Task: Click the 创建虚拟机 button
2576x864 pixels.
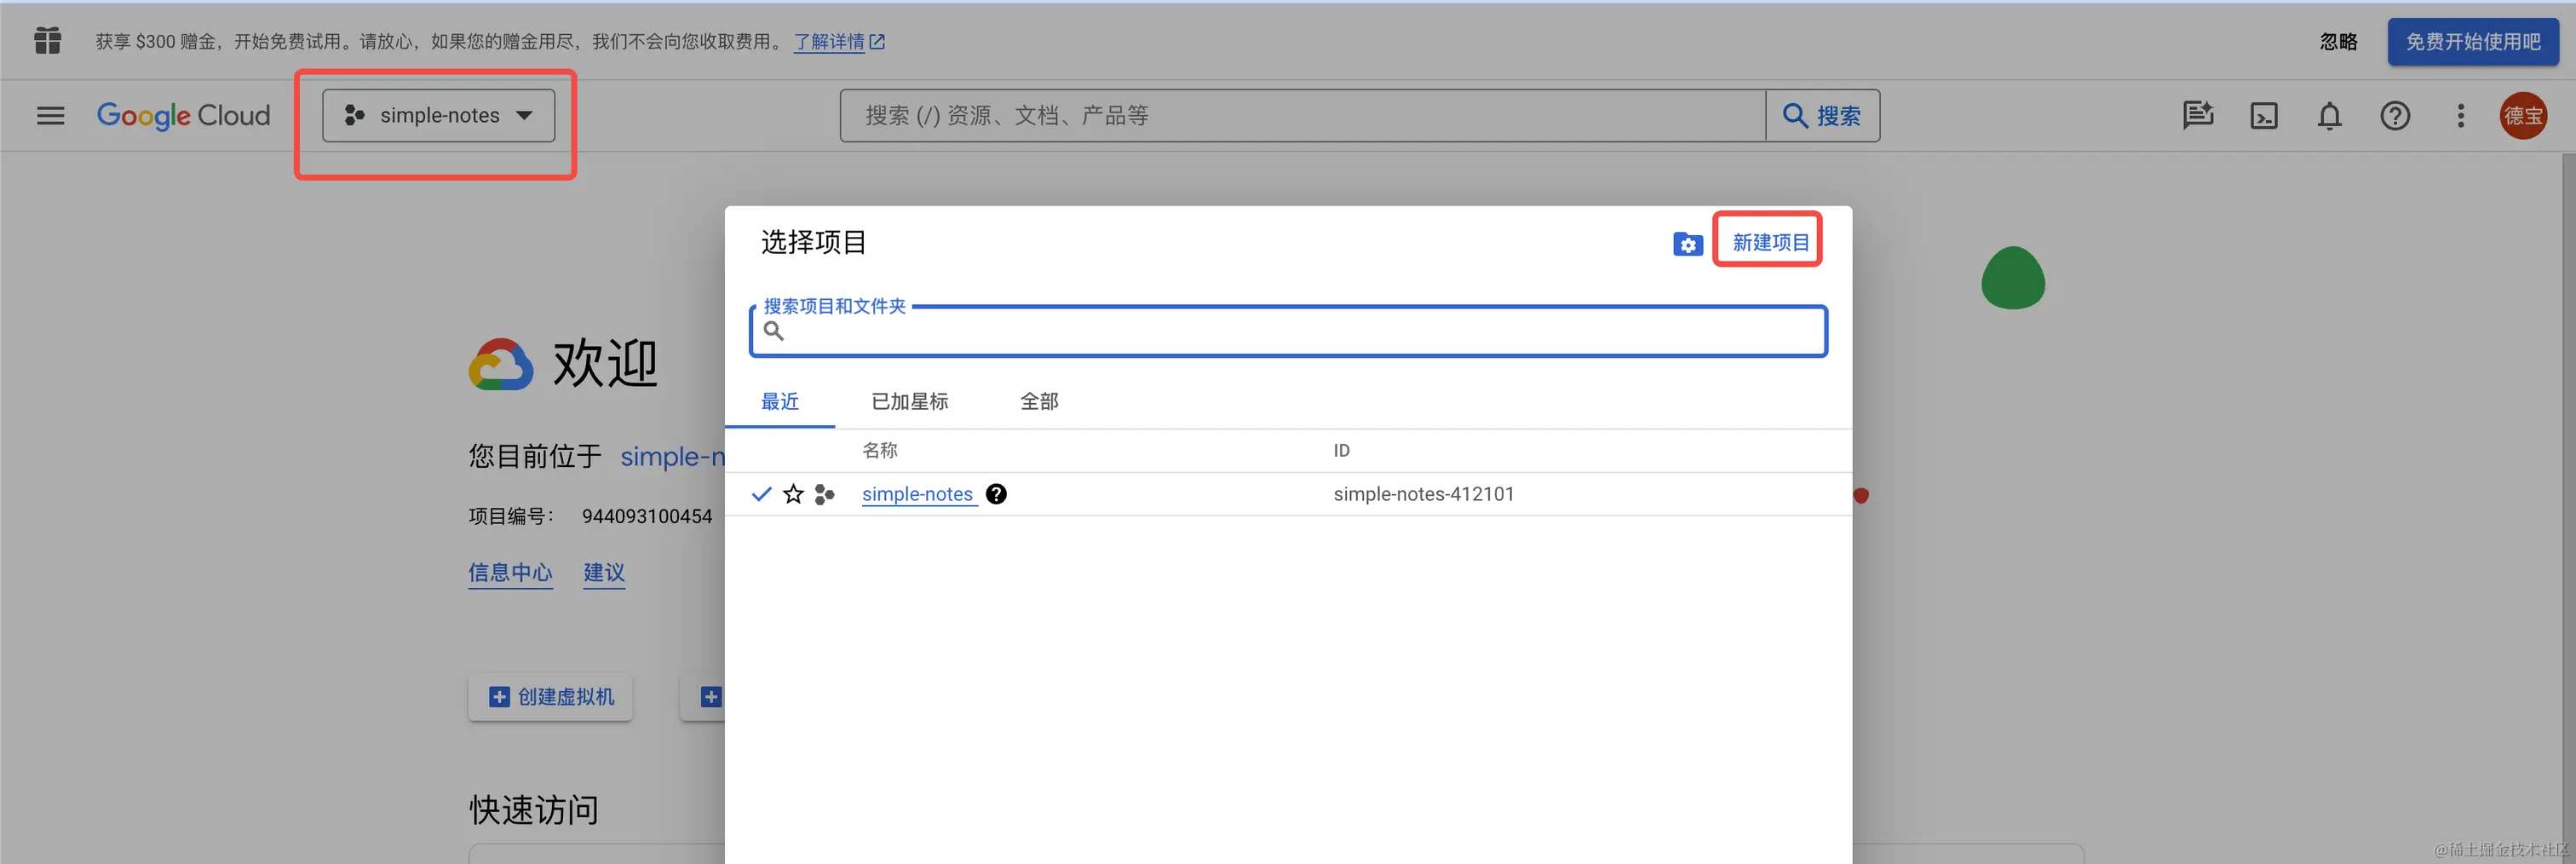Action: click(x=551, y=697)
